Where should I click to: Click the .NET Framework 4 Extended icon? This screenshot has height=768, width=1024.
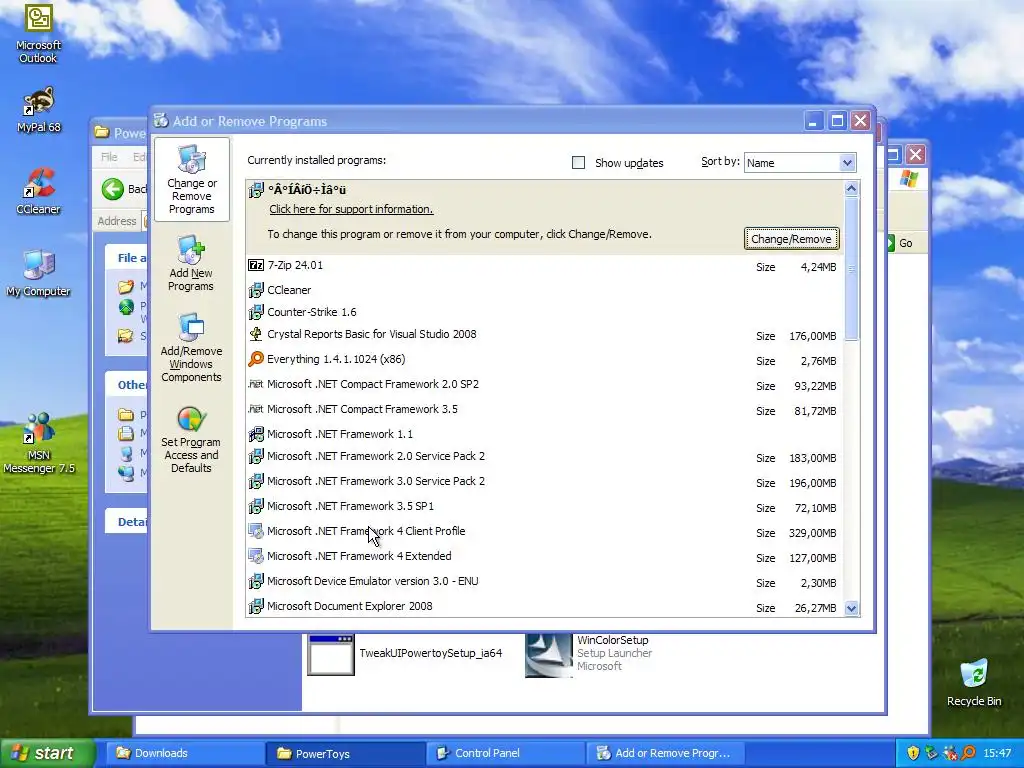[256, 556]
